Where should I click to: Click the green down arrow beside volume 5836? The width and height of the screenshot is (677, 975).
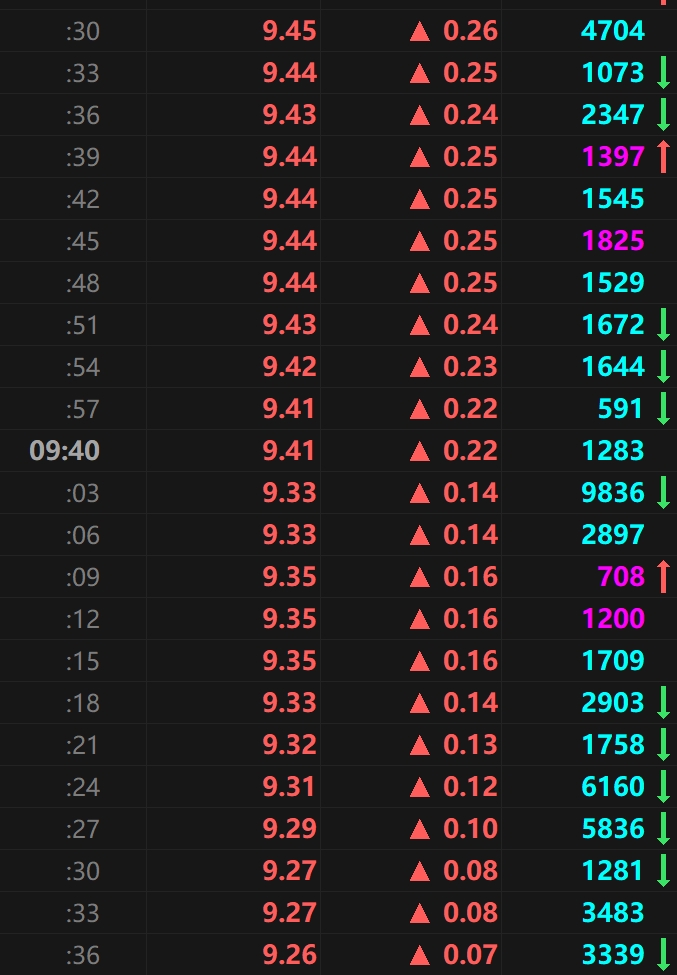663,828
